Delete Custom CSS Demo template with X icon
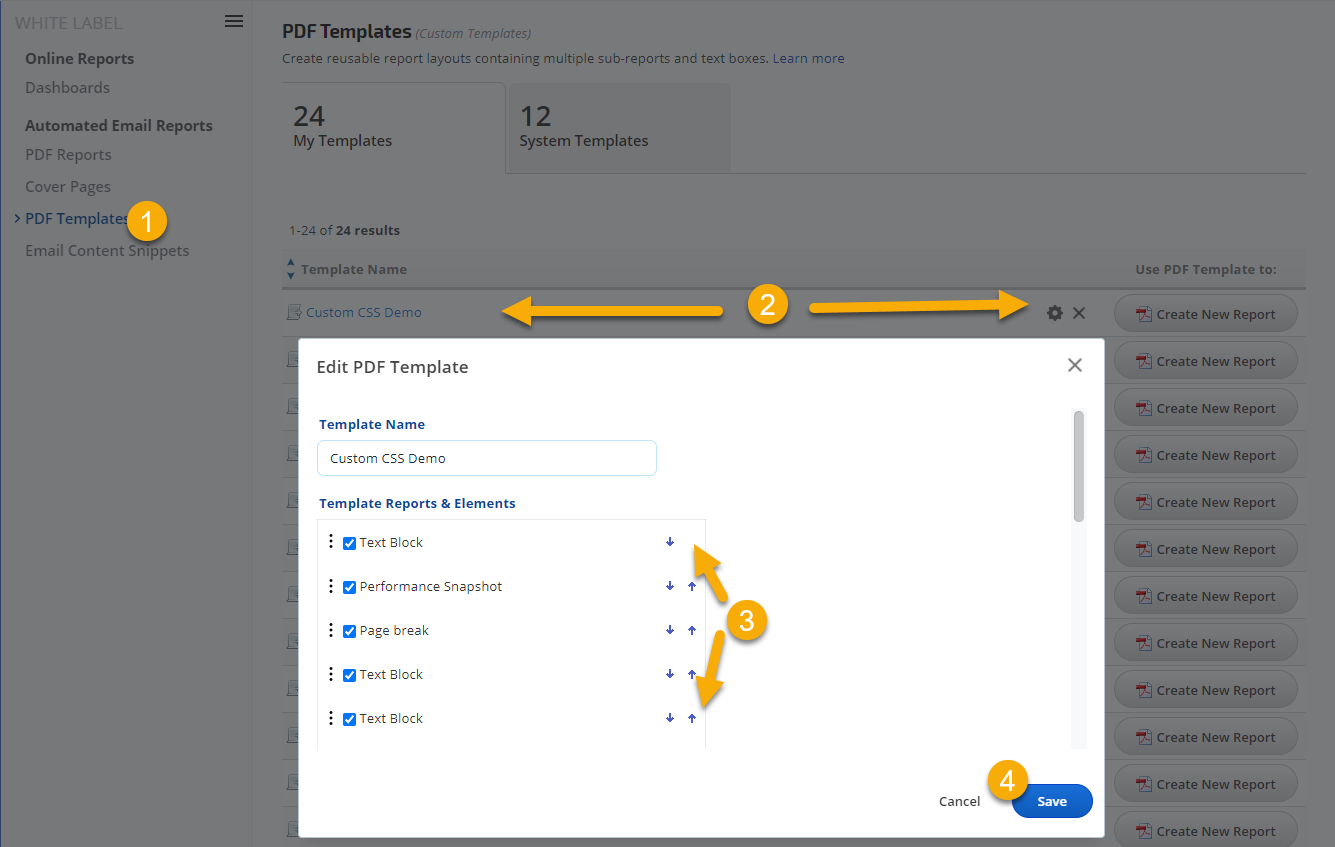The image size is (1335, 847). 1079,313
